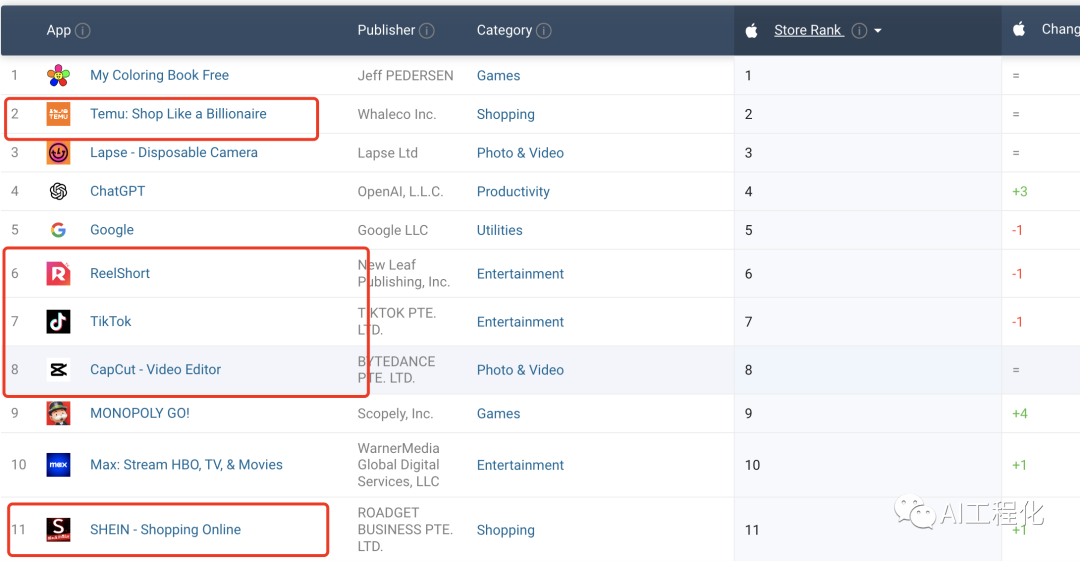
Task: Select Photo & Video category in Lapse row
Action: [x=521, y=153]
